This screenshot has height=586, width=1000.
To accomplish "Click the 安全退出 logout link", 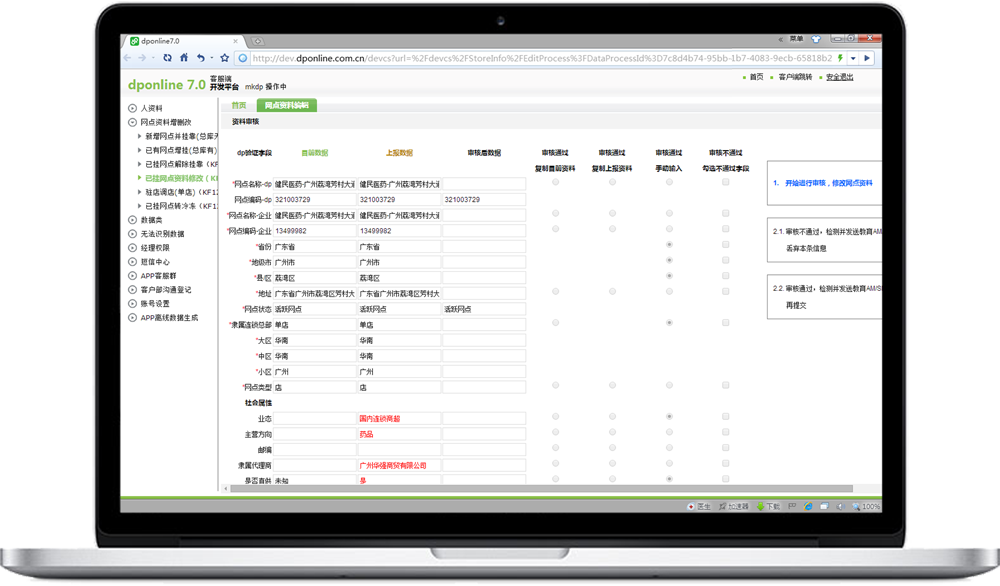I will coord(839,77).
